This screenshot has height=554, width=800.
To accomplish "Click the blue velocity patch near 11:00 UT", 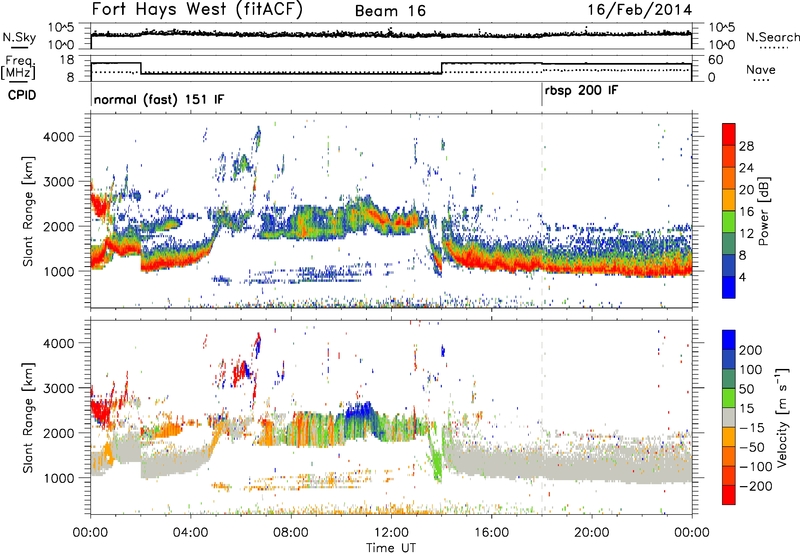I will coord(359,413).
